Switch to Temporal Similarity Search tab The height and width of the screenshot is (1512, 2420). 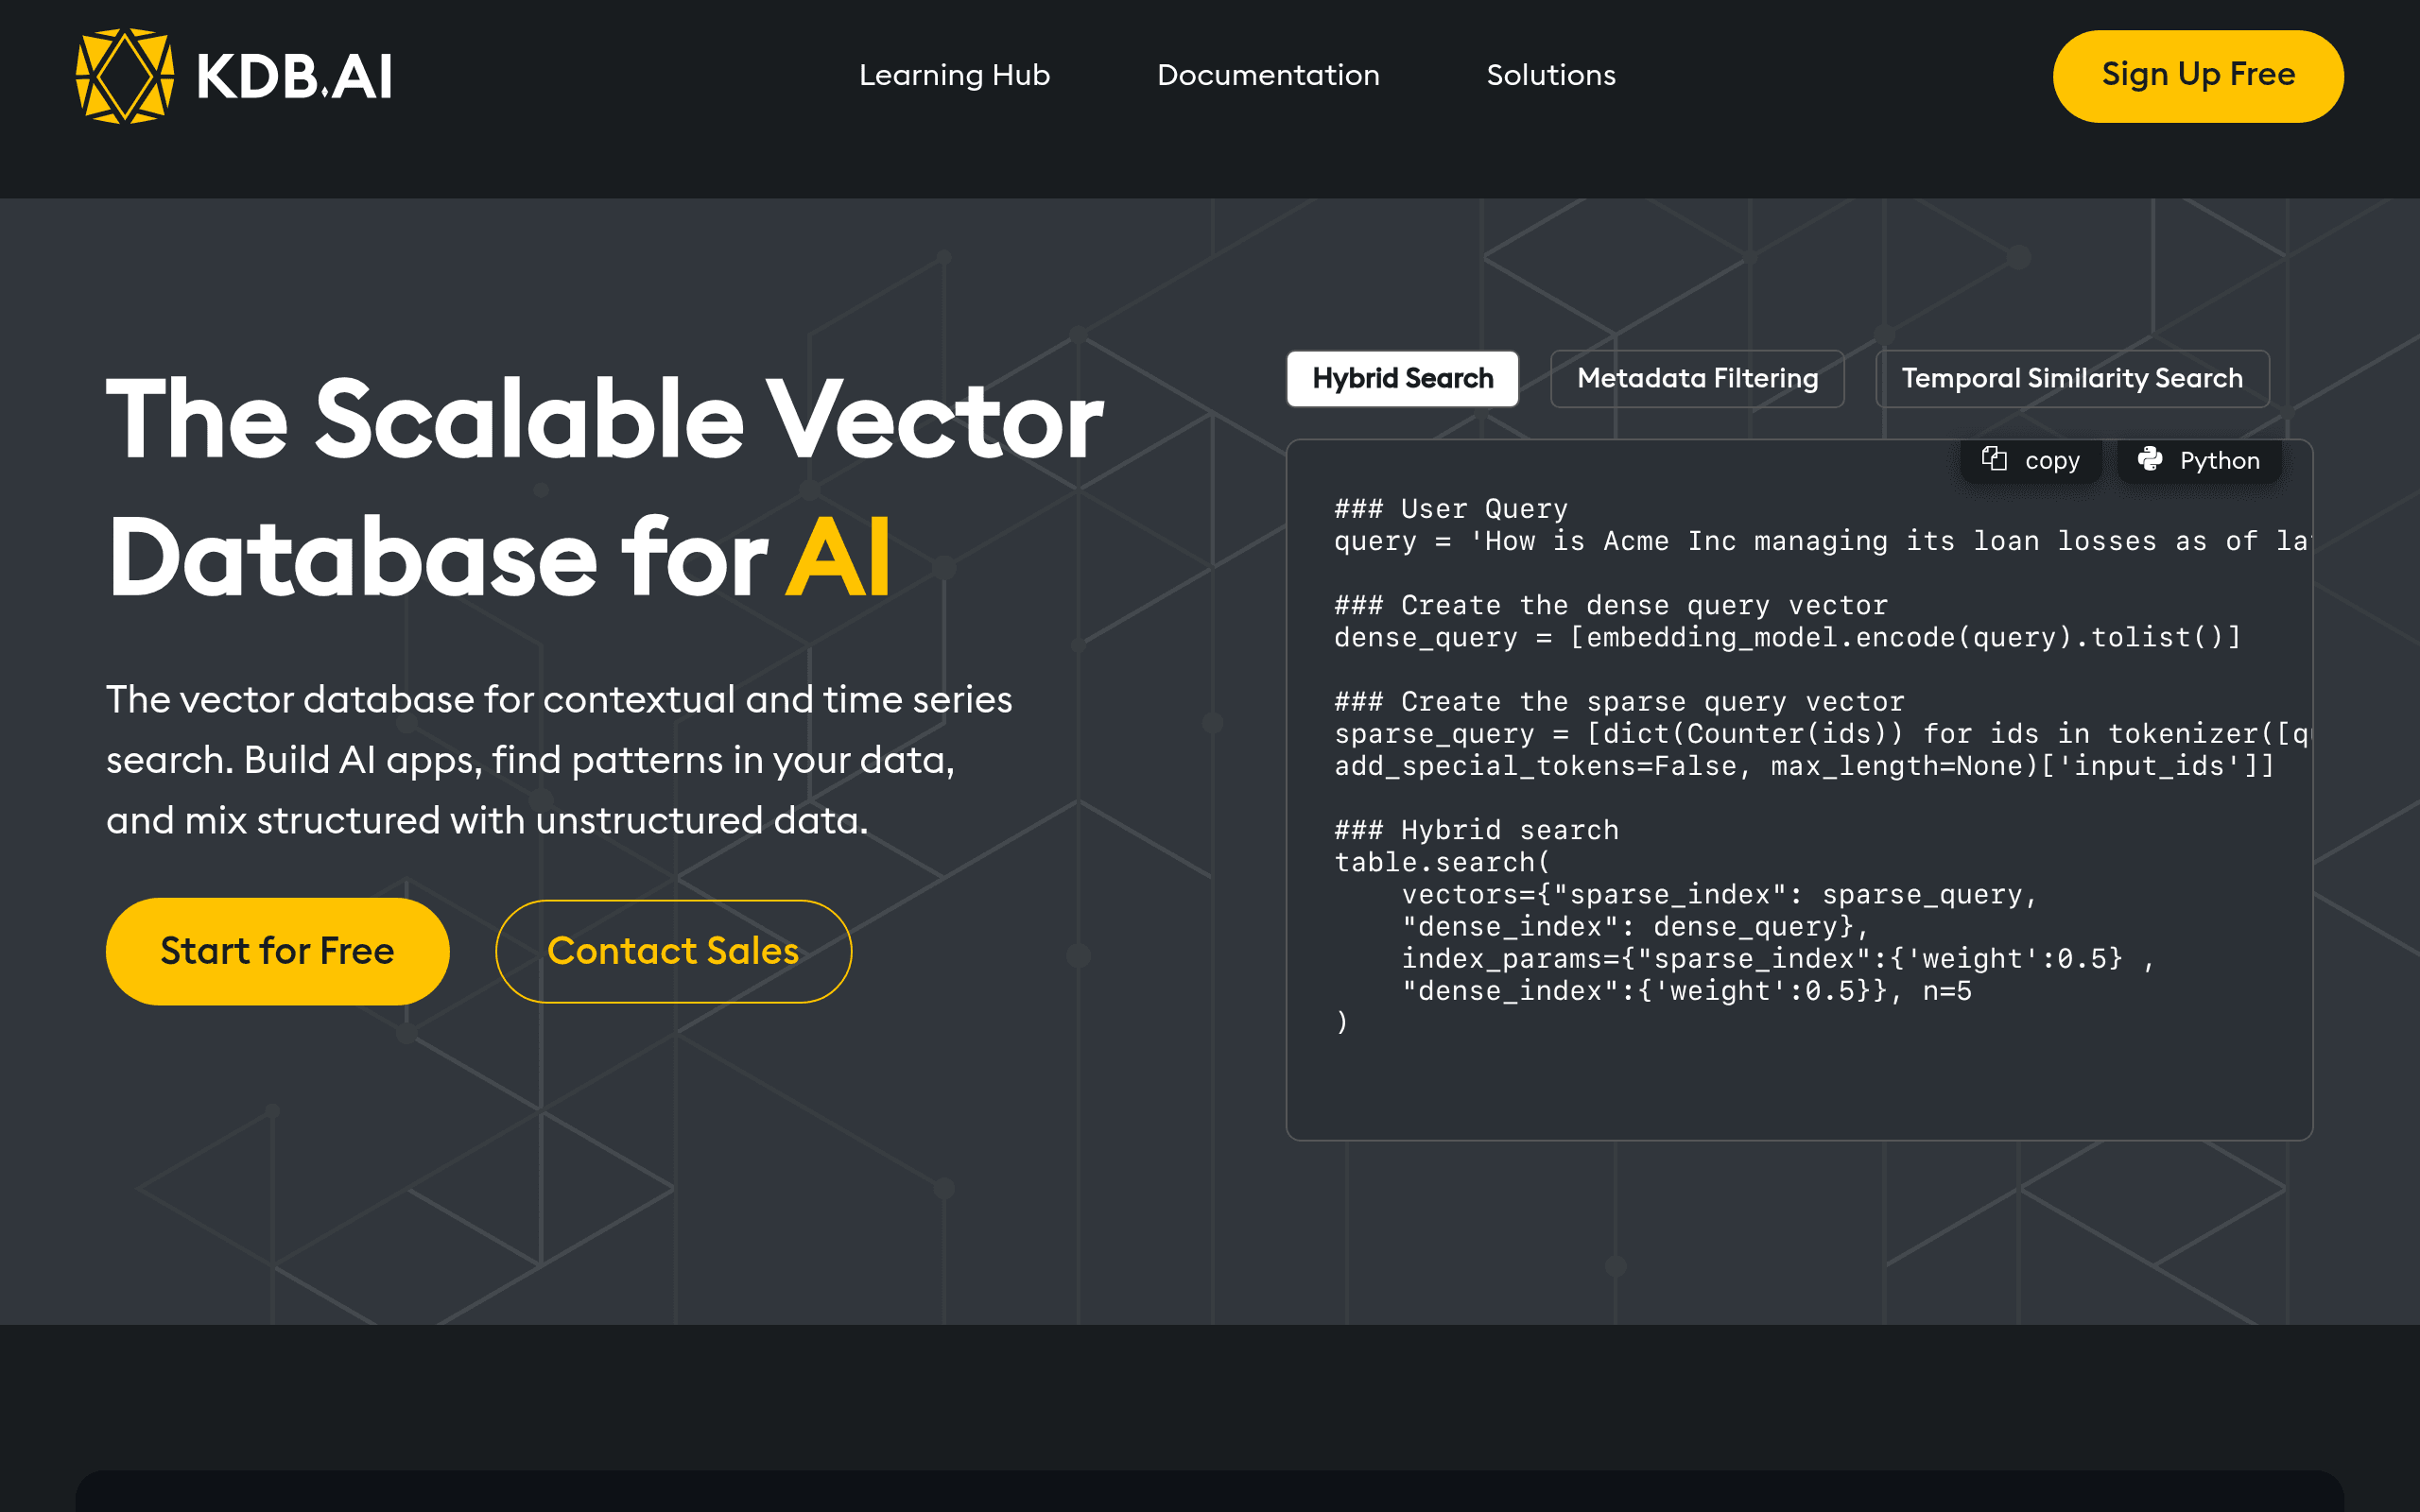pyautogui.click(x=2072, y=378)
